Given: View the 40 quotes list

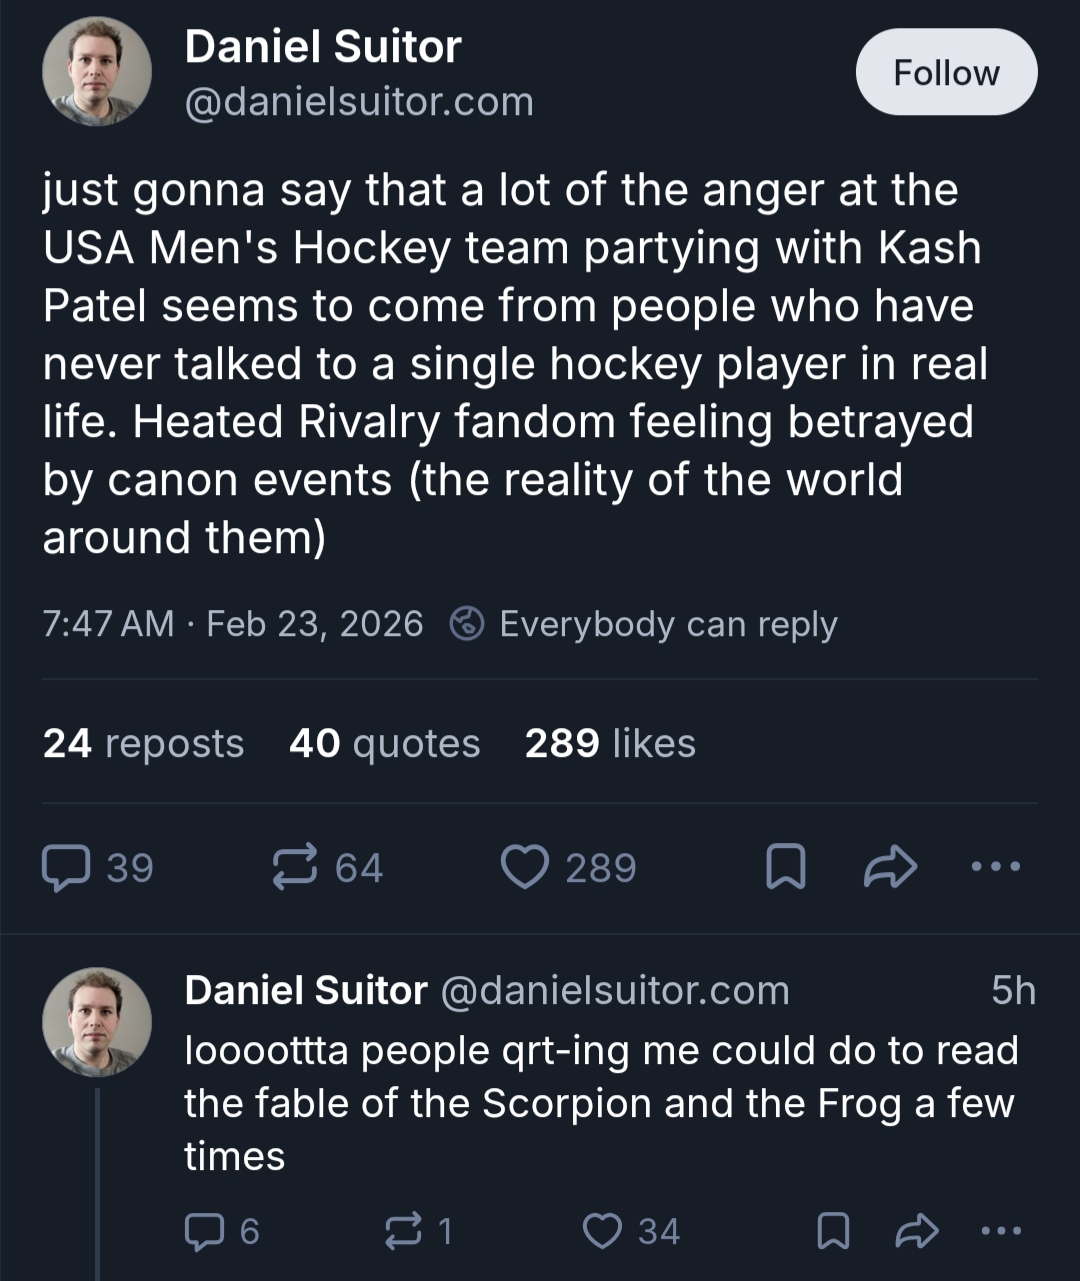Looking at the screenshot, I should point(384,743).
